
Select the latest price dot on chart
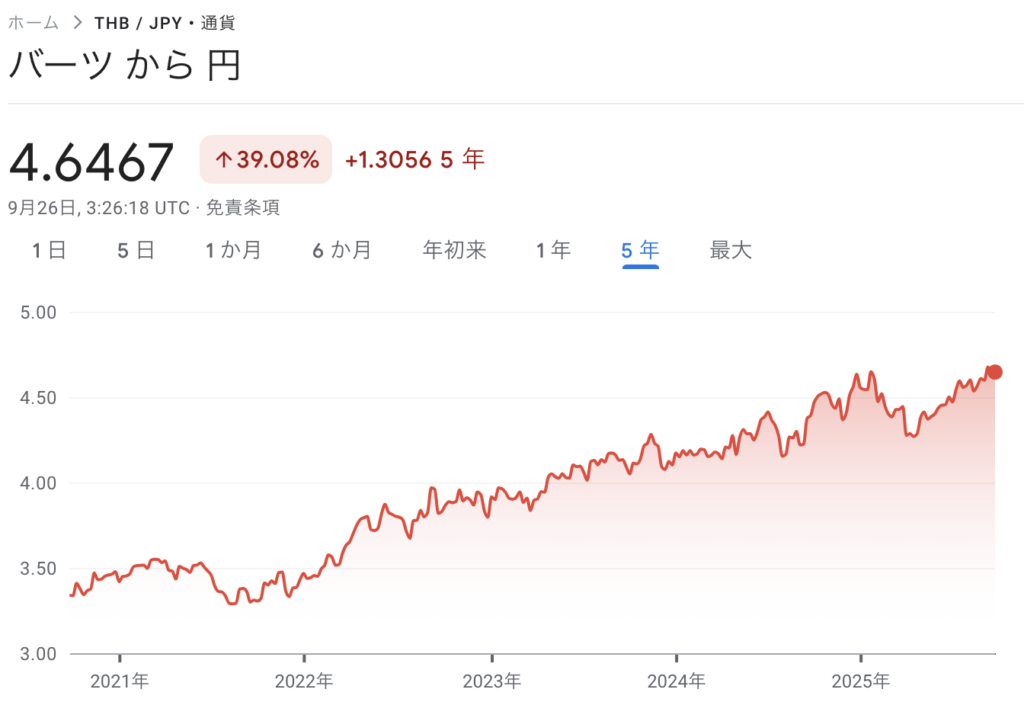pyautogui.click(x=994, y=372)
